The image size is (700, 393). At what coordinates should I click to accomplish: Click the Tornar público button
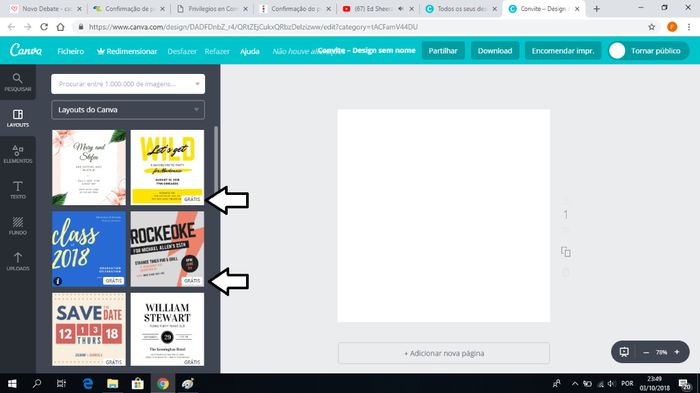click(x=648, y=50)
